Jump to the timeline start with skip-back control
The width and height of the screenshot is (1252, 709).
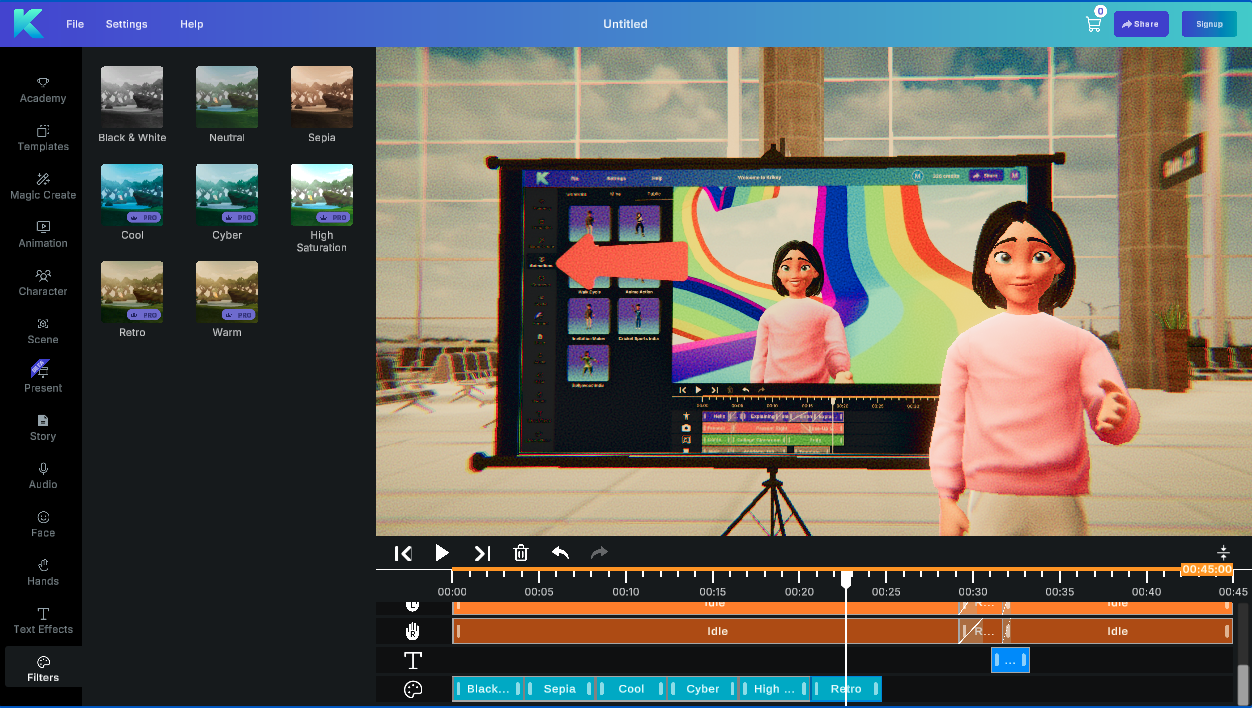click(x=403, y=553)
